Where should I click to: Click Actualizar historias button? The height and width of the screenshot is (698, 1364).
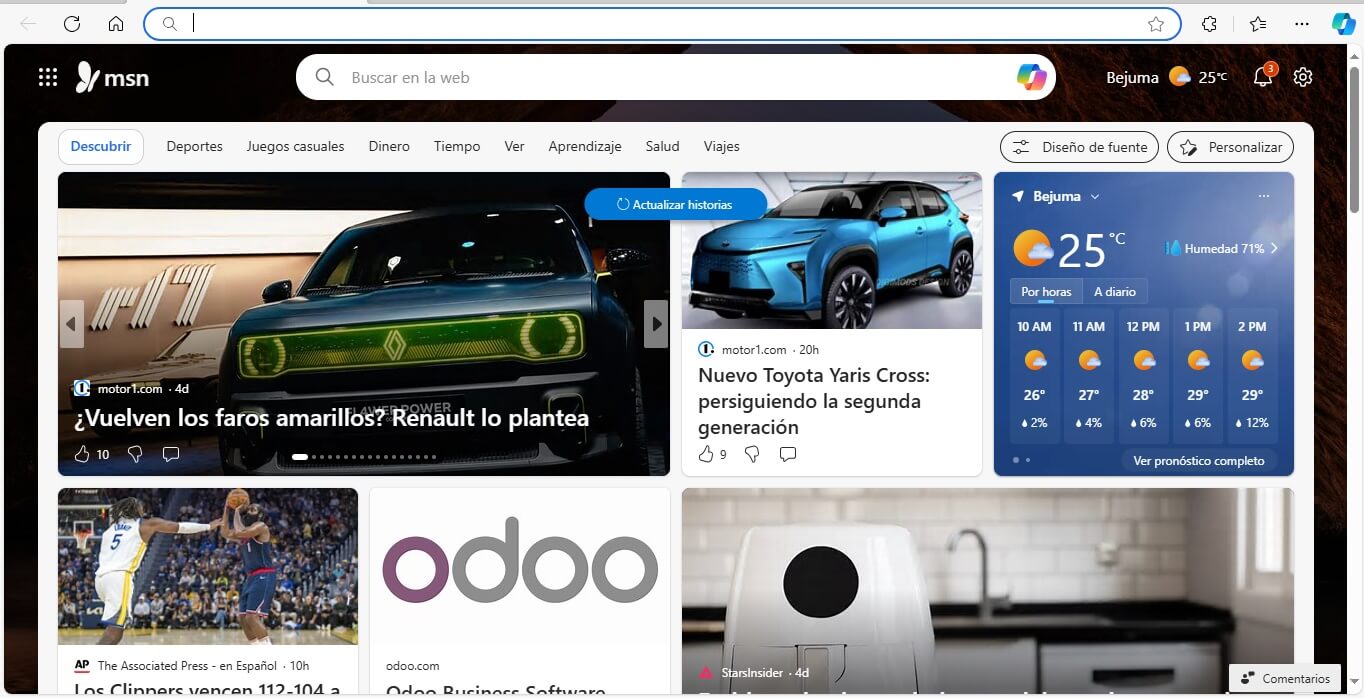pos(675,204)
